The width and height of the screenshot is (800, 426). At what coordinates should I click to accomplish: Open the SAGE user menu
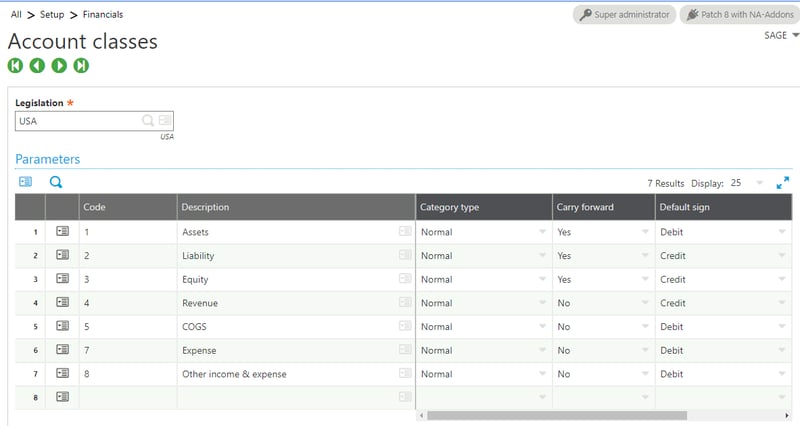[x=781, y=35]
